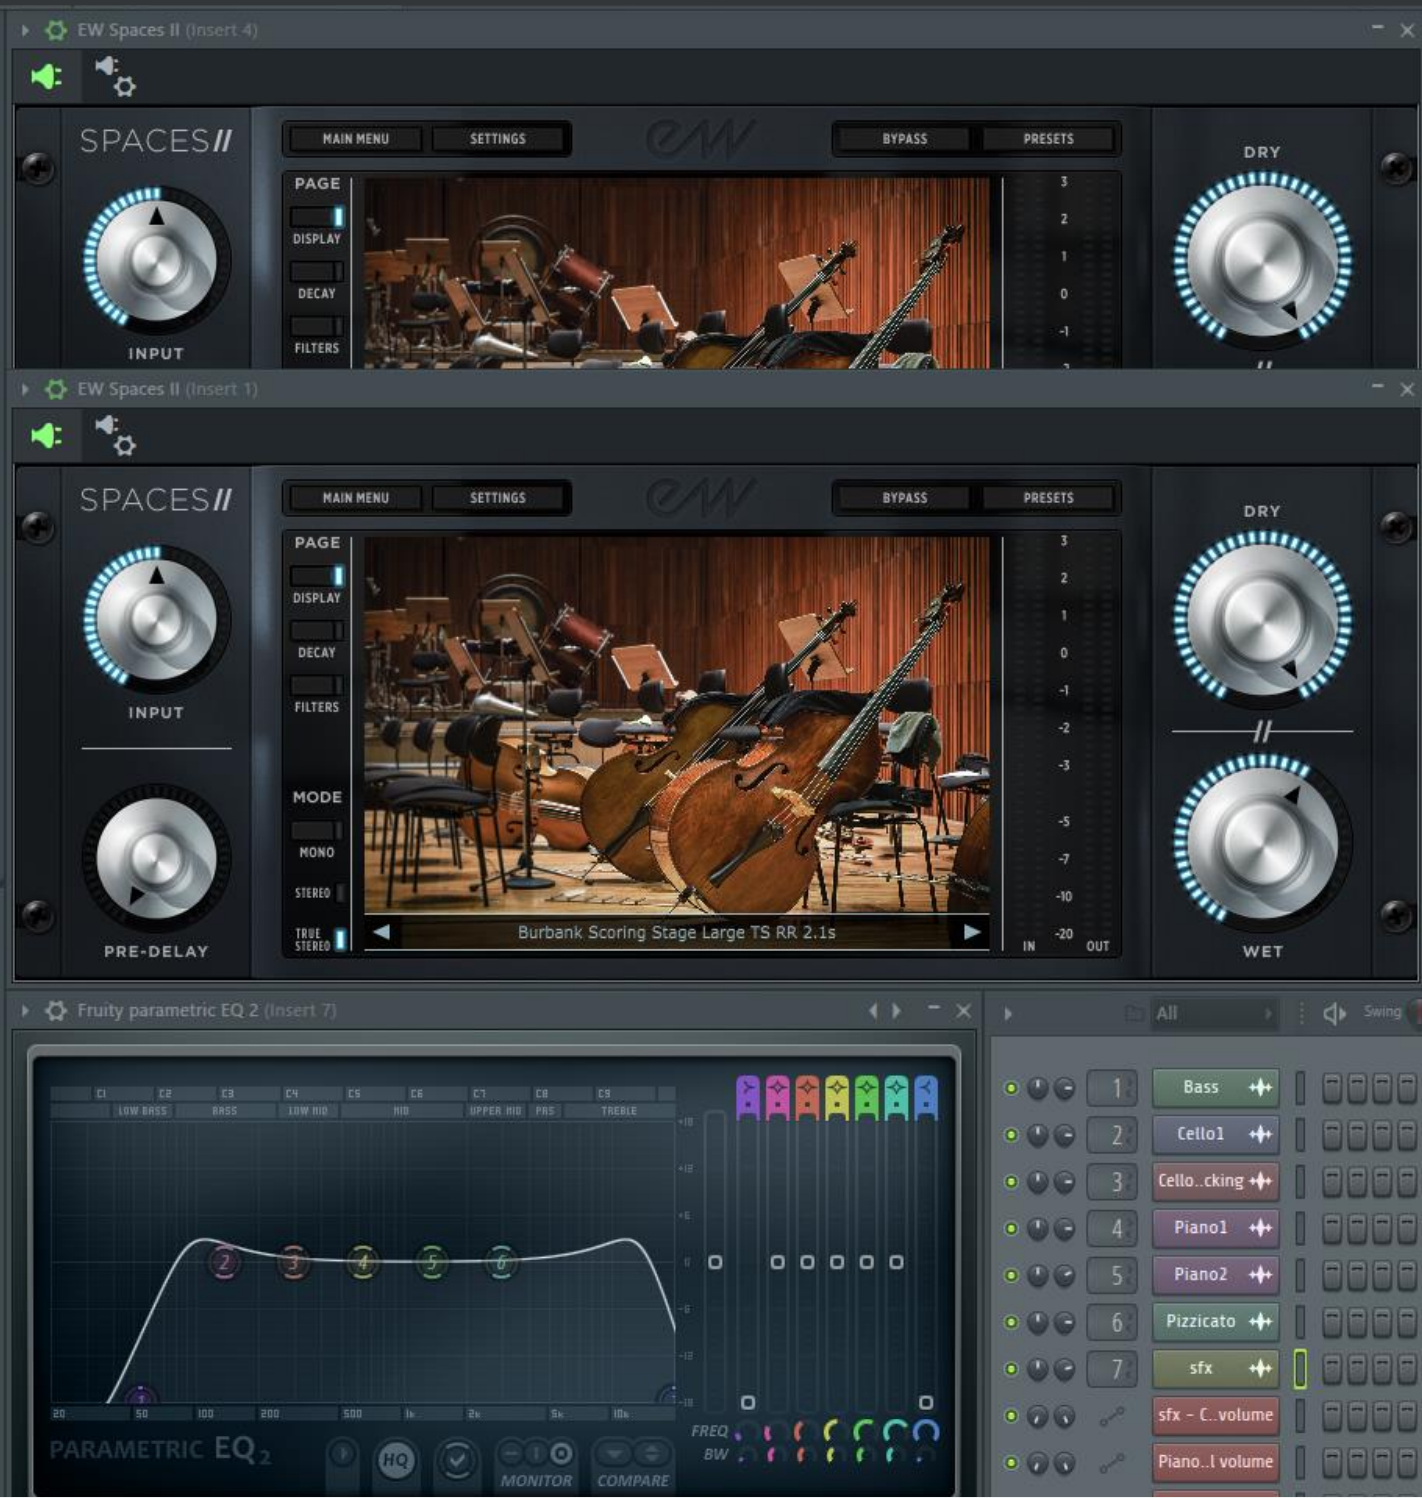This screenshot has width=1422, height=1498.
Task: Click the EQ main level slider handle
Action: pyautogui.click(x=715, y=1262)
